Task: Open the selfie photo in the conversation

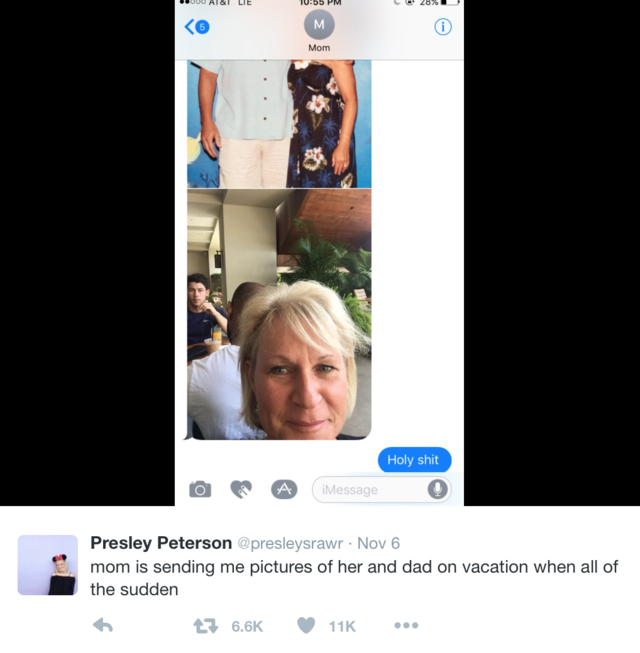Action: click(279, 314)
